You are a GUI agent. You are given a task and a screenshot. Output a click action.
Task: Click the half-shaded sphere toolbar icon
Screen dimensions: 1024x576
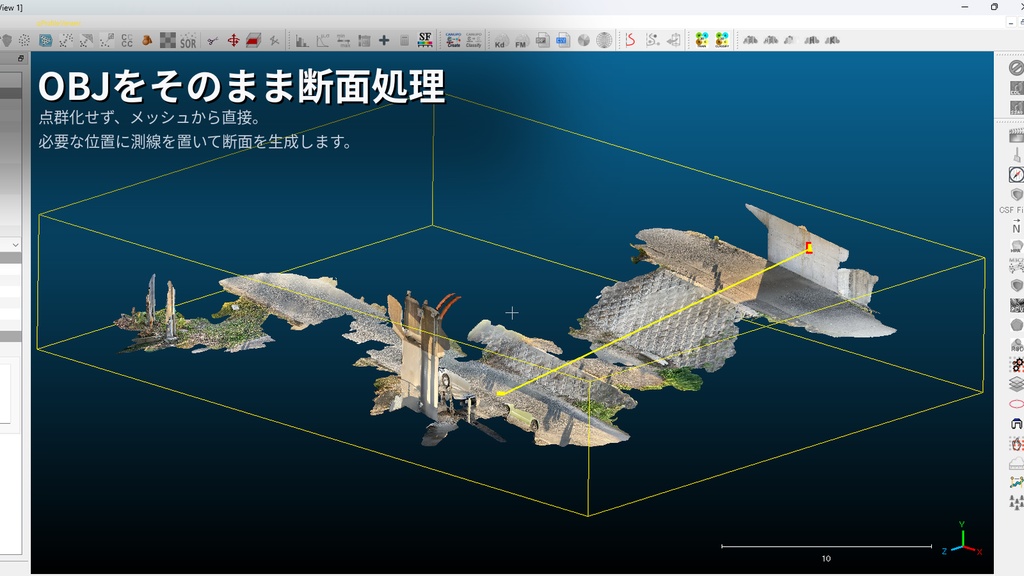[583, 40]
